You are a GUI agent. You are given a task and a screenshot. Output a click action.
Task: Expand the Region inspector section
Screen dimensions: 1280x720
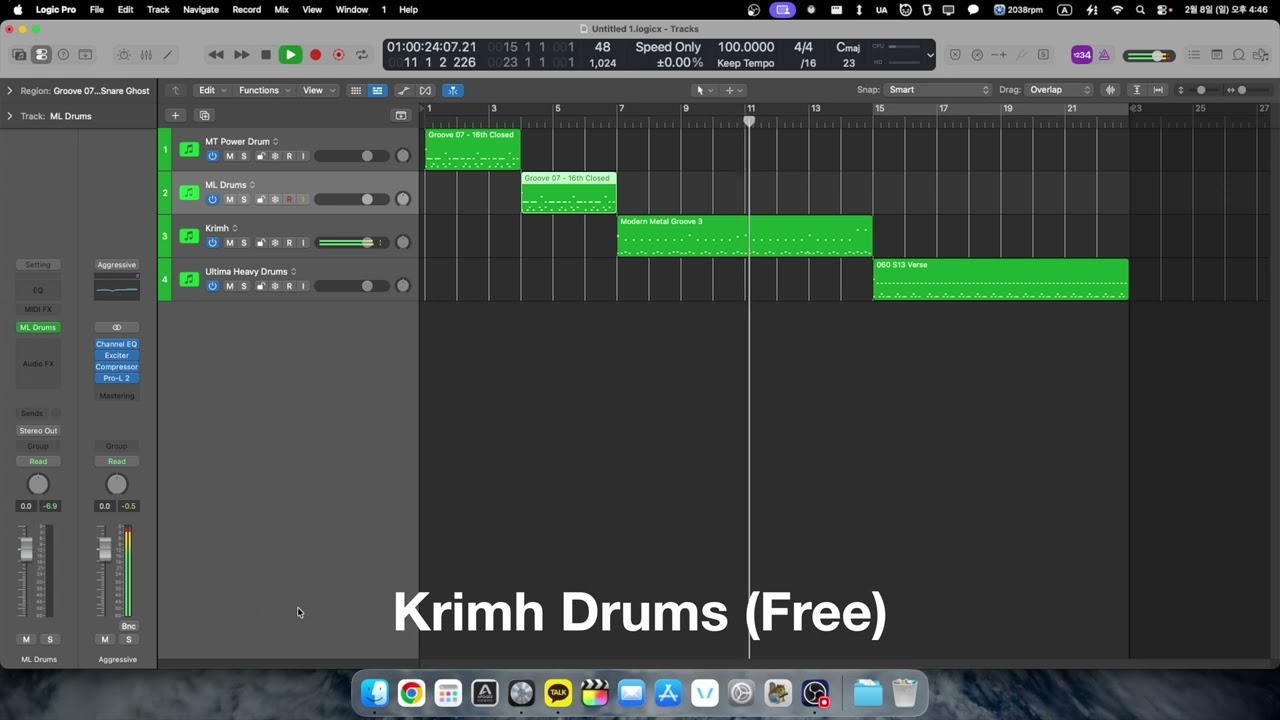[10, 91]
